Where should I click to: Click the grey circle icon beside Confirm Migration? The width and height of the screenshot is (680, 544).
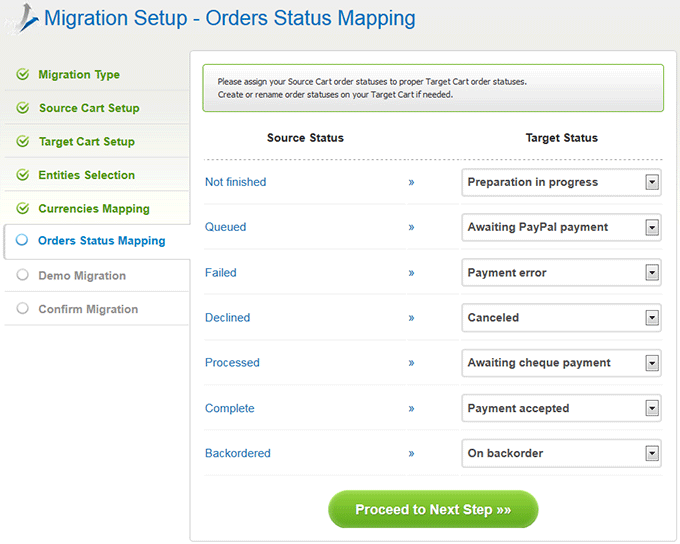22,308
